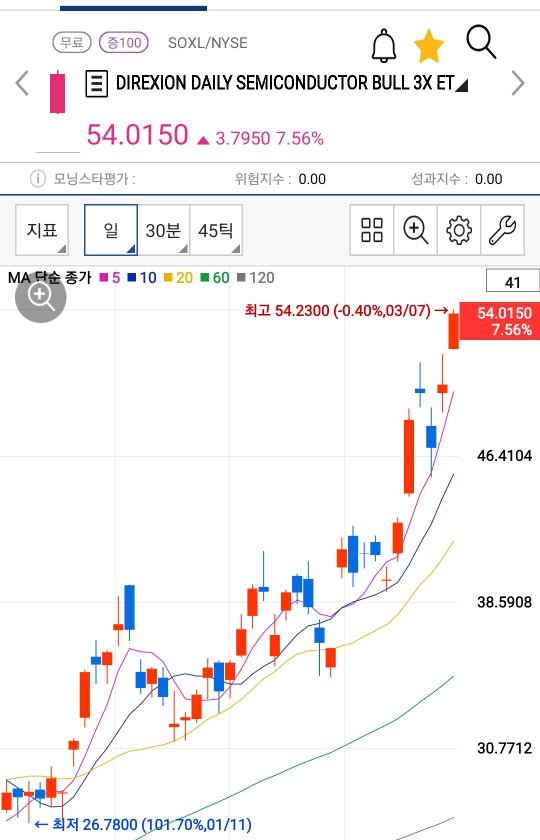Tap the 무료 badge
Image resolution: width=540 pixels, height=840 pixels.
(72, 42)
